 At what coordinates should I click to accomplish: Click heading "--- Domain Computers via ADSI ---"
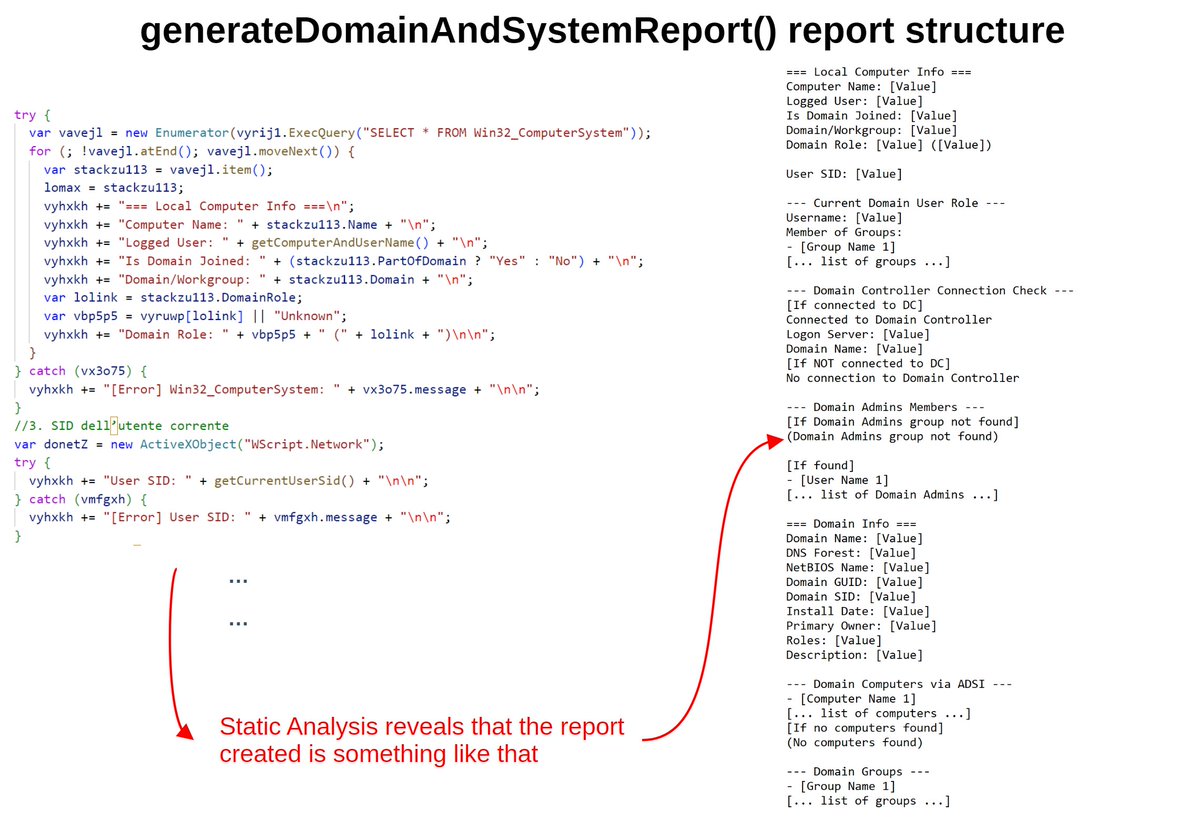[899, 684]
